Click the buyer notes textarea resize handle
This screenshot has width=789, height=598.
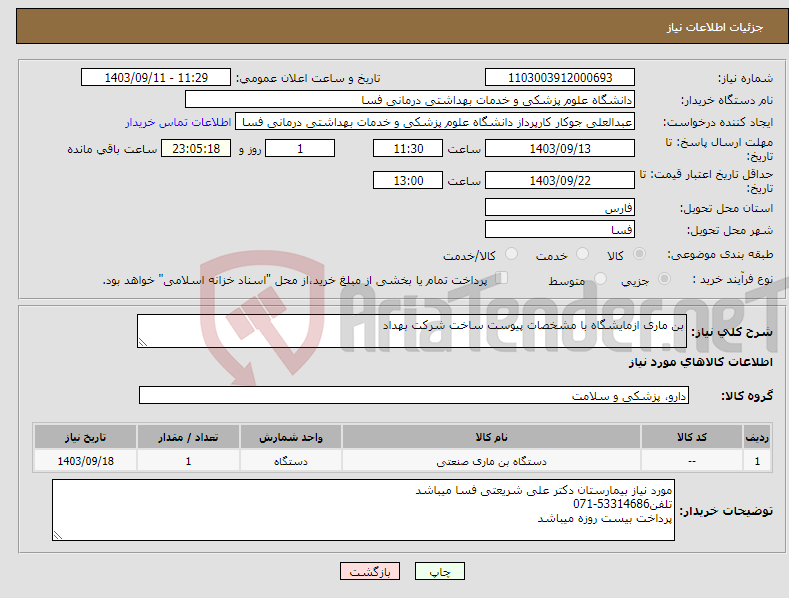pos(58,535)
